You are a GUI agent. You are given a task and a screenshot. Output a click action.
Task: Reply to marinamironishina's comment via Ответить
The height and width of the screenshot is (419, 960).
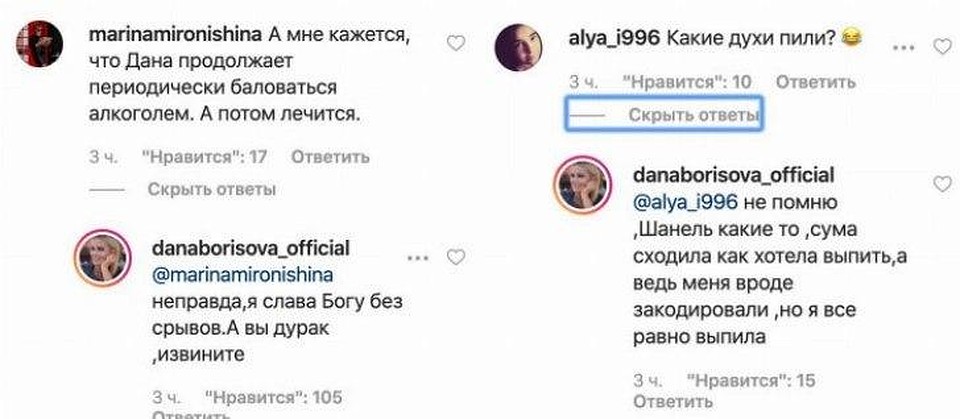(x=330, y=157)
